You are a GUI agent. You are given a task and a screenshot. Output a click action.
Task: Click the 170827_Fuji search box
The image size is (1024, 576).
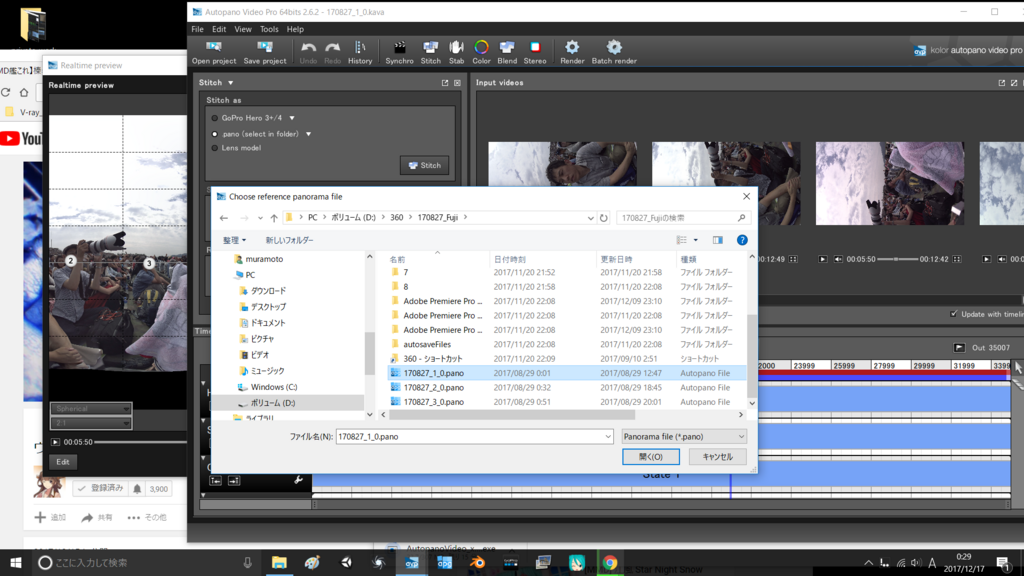tap(682, 218)
